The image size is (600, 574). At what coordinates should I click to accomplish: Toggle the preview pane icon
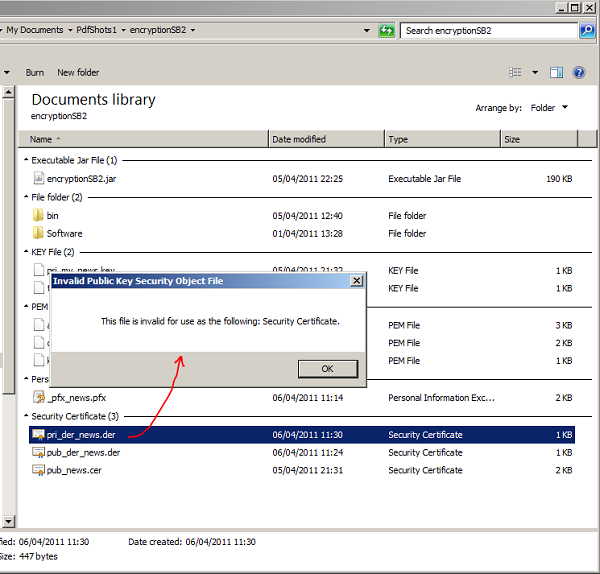[556, 72]
